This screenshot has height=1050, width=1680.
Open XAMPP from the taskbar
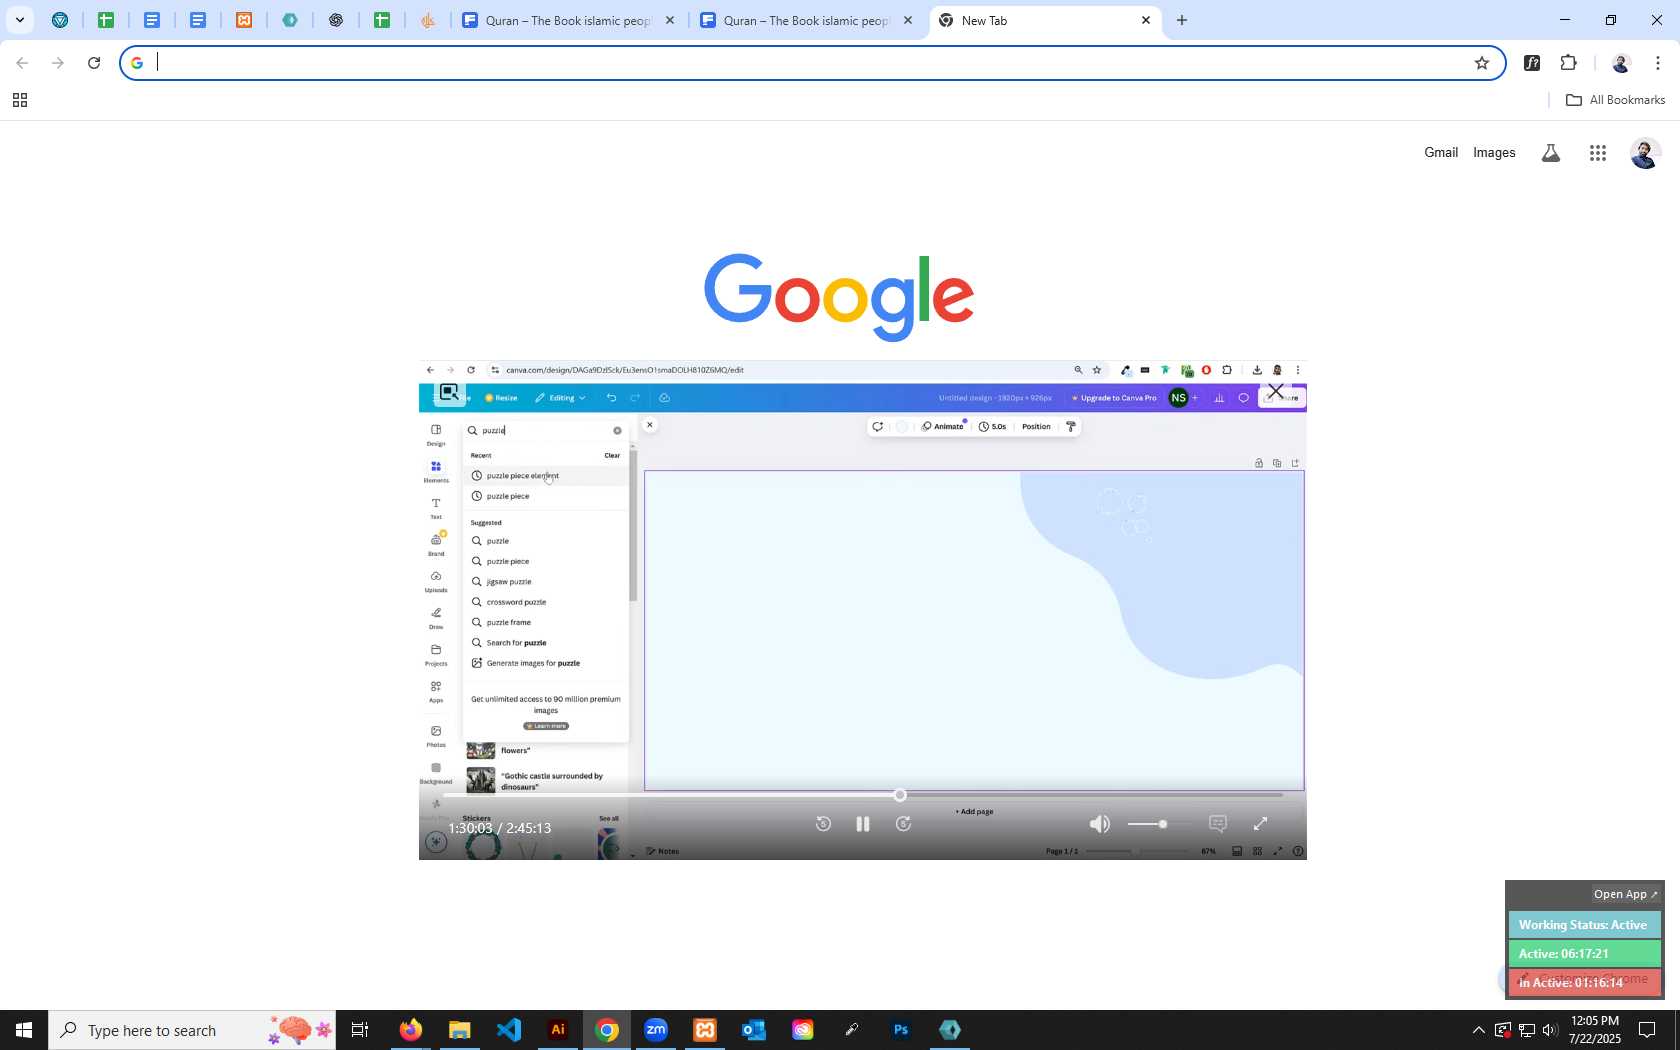click(705, 1030)
